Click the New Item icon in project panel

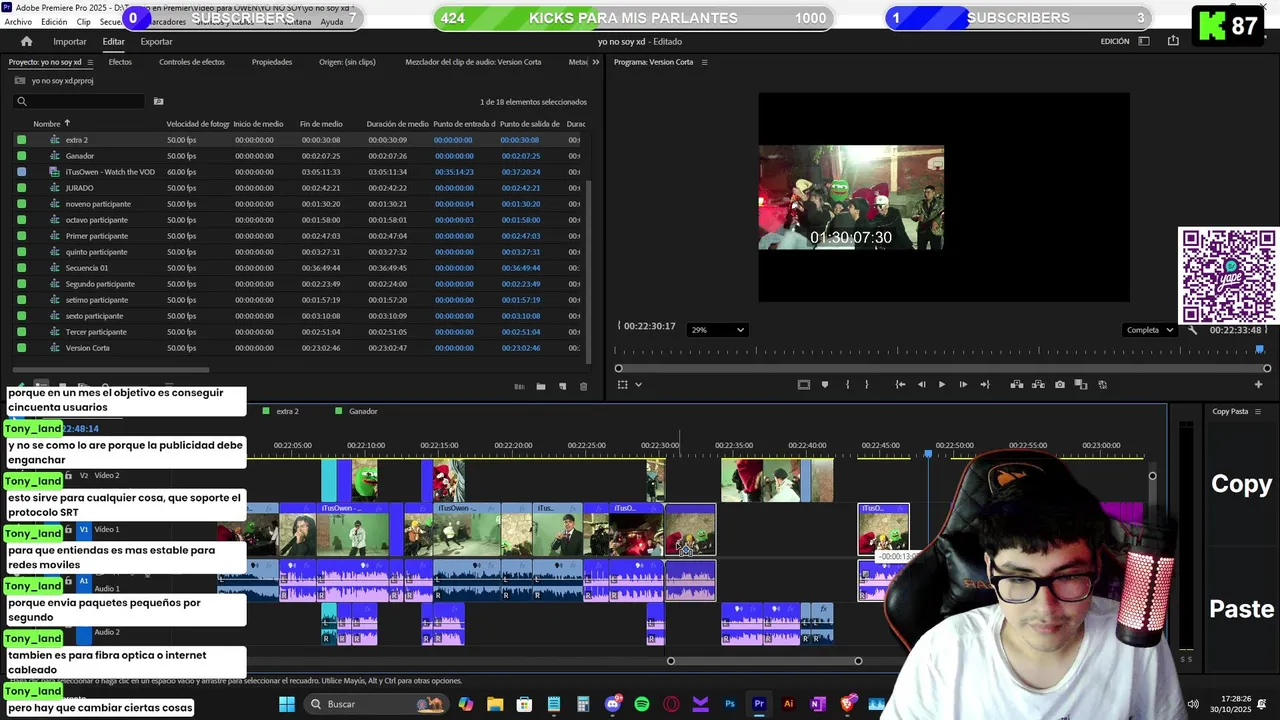[x=562, y=386]
